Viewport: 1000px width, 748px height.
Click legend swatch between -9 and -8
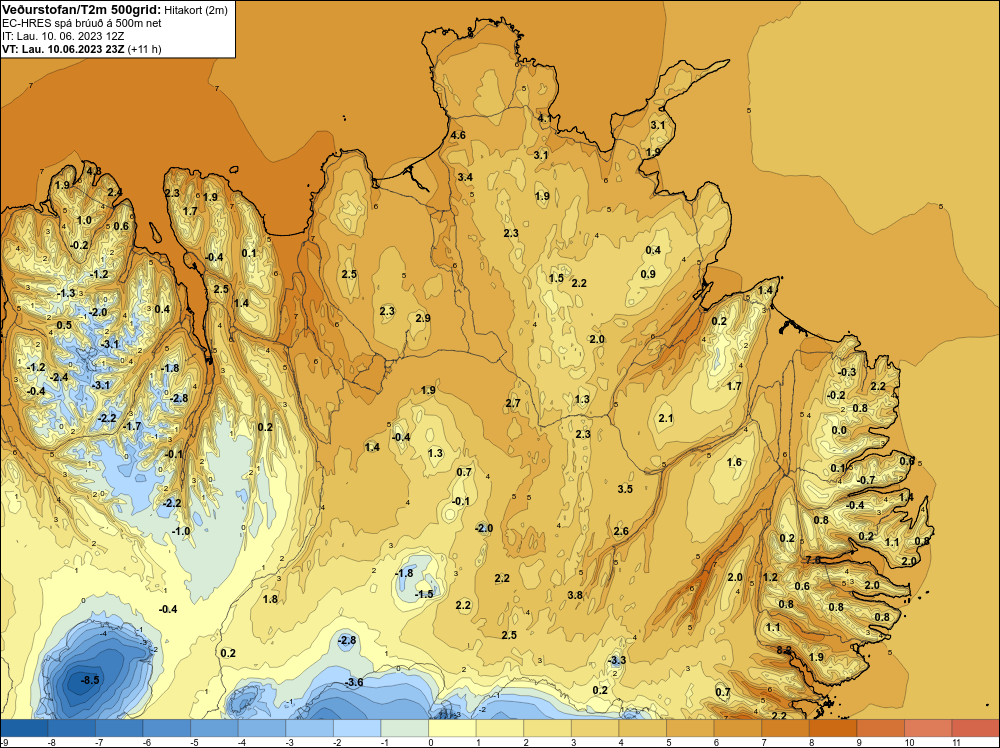point(24,728)
